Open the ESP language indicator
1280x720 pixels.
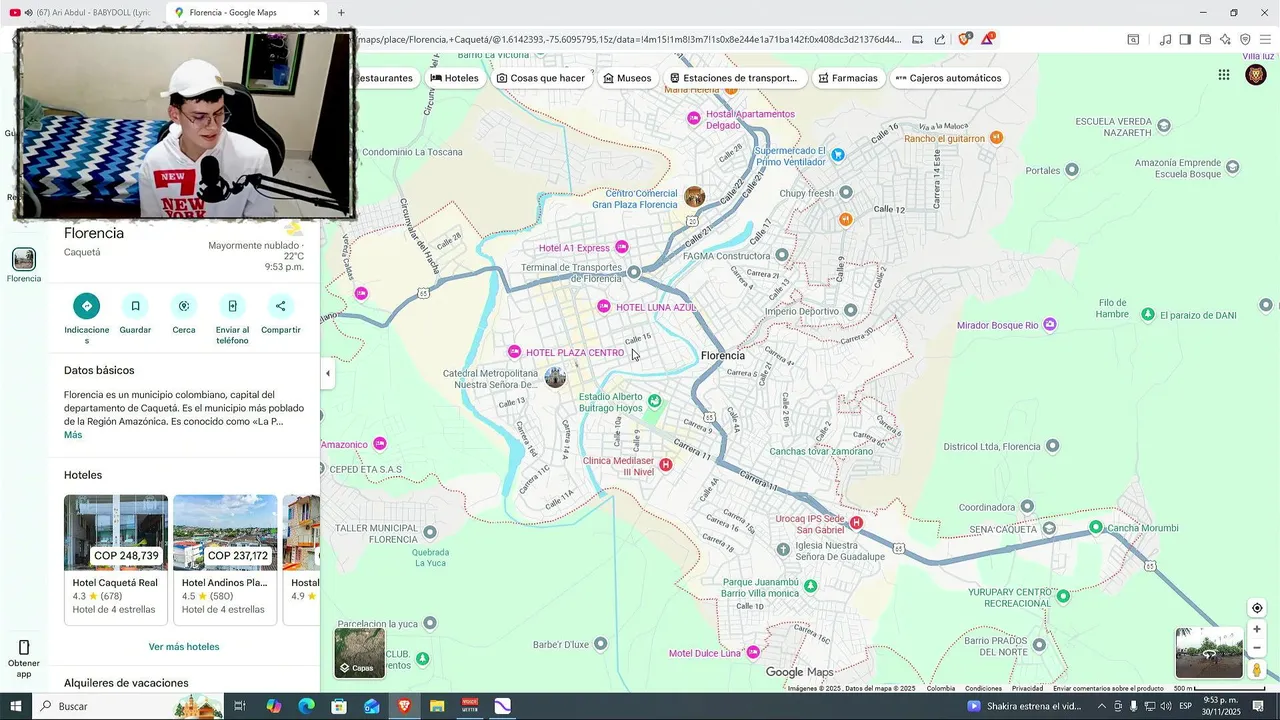click(x=1185, y=706)
